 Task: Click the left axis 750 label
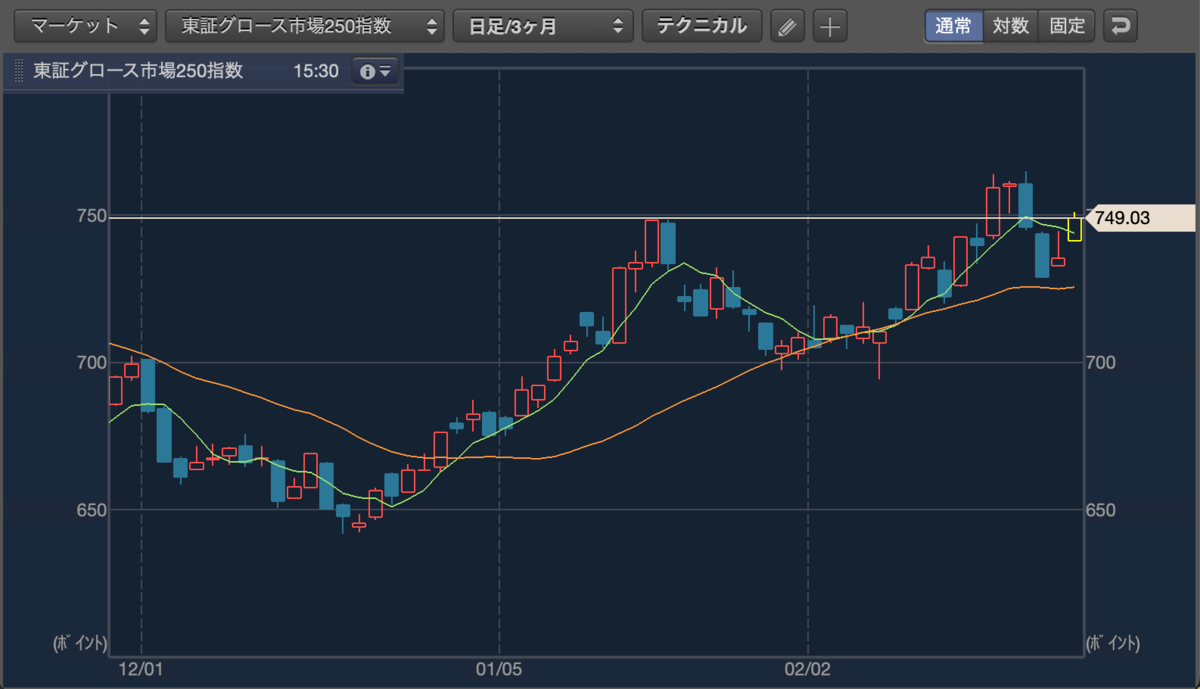click(x=93, y=217)
